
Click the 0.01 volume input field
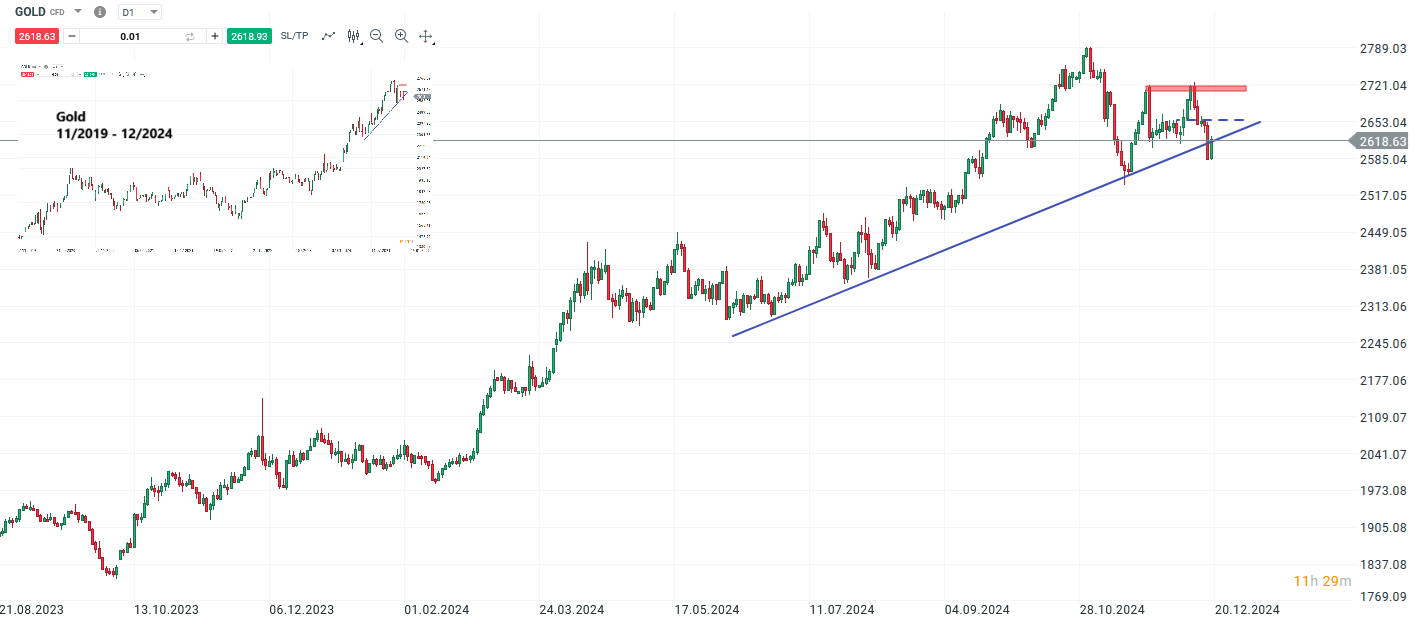[130, 36]
